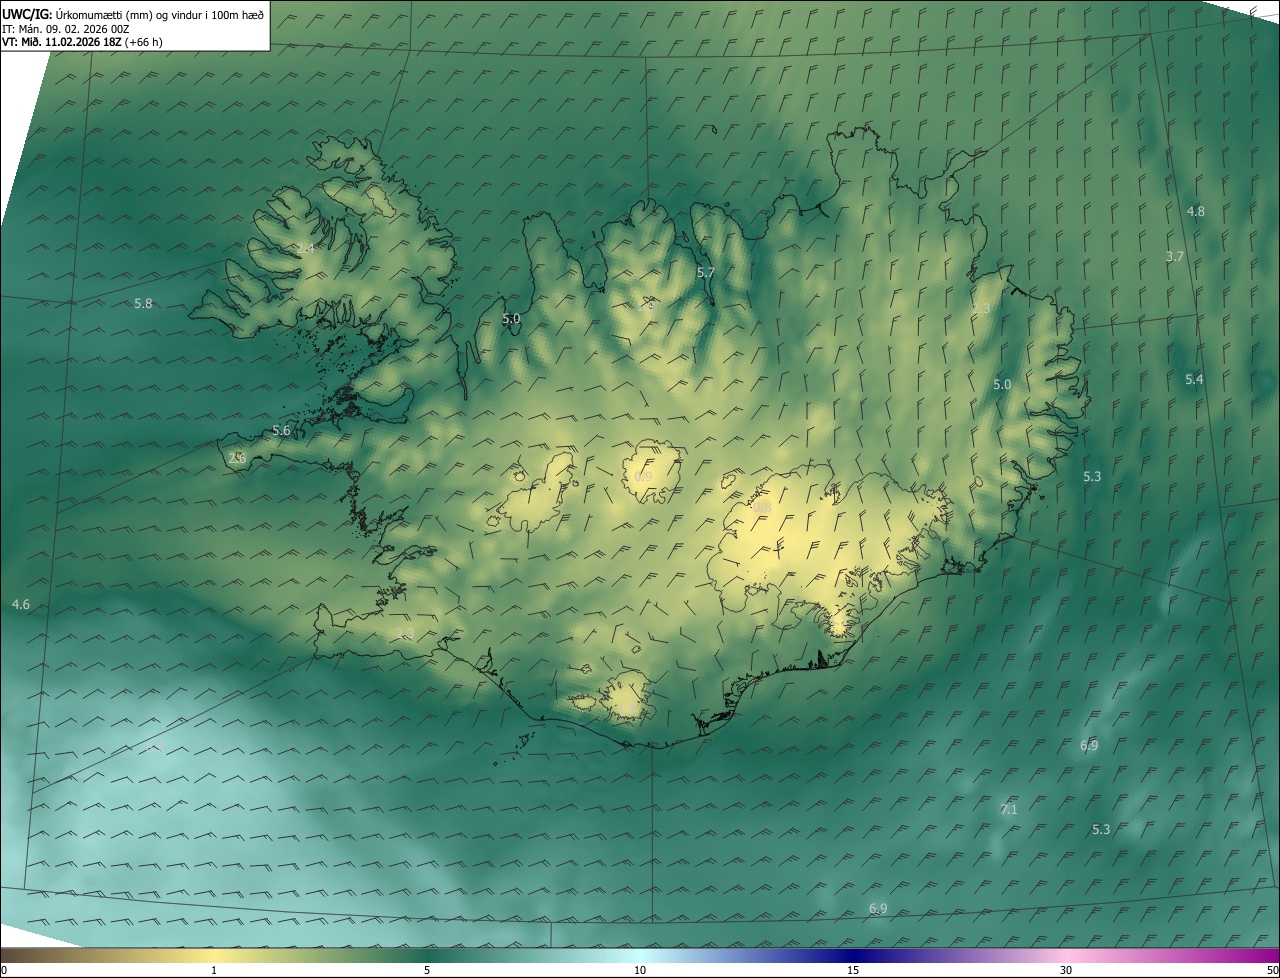Click the color scale tick label "50"
This screenshot has height=978, width=1280.
coord(1271,970)
